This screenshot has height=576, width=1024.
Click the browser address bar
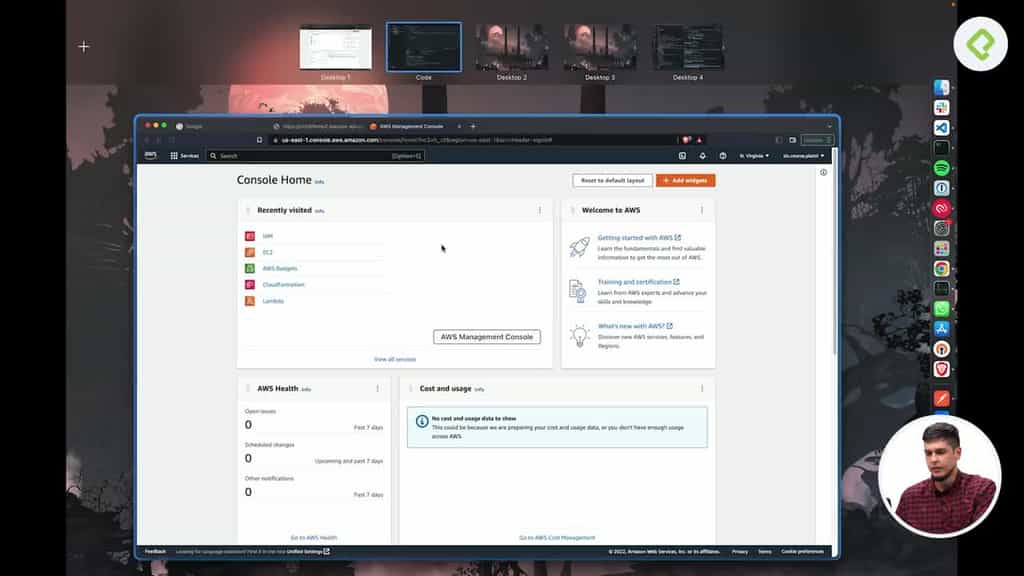click(x=420, y=140)
